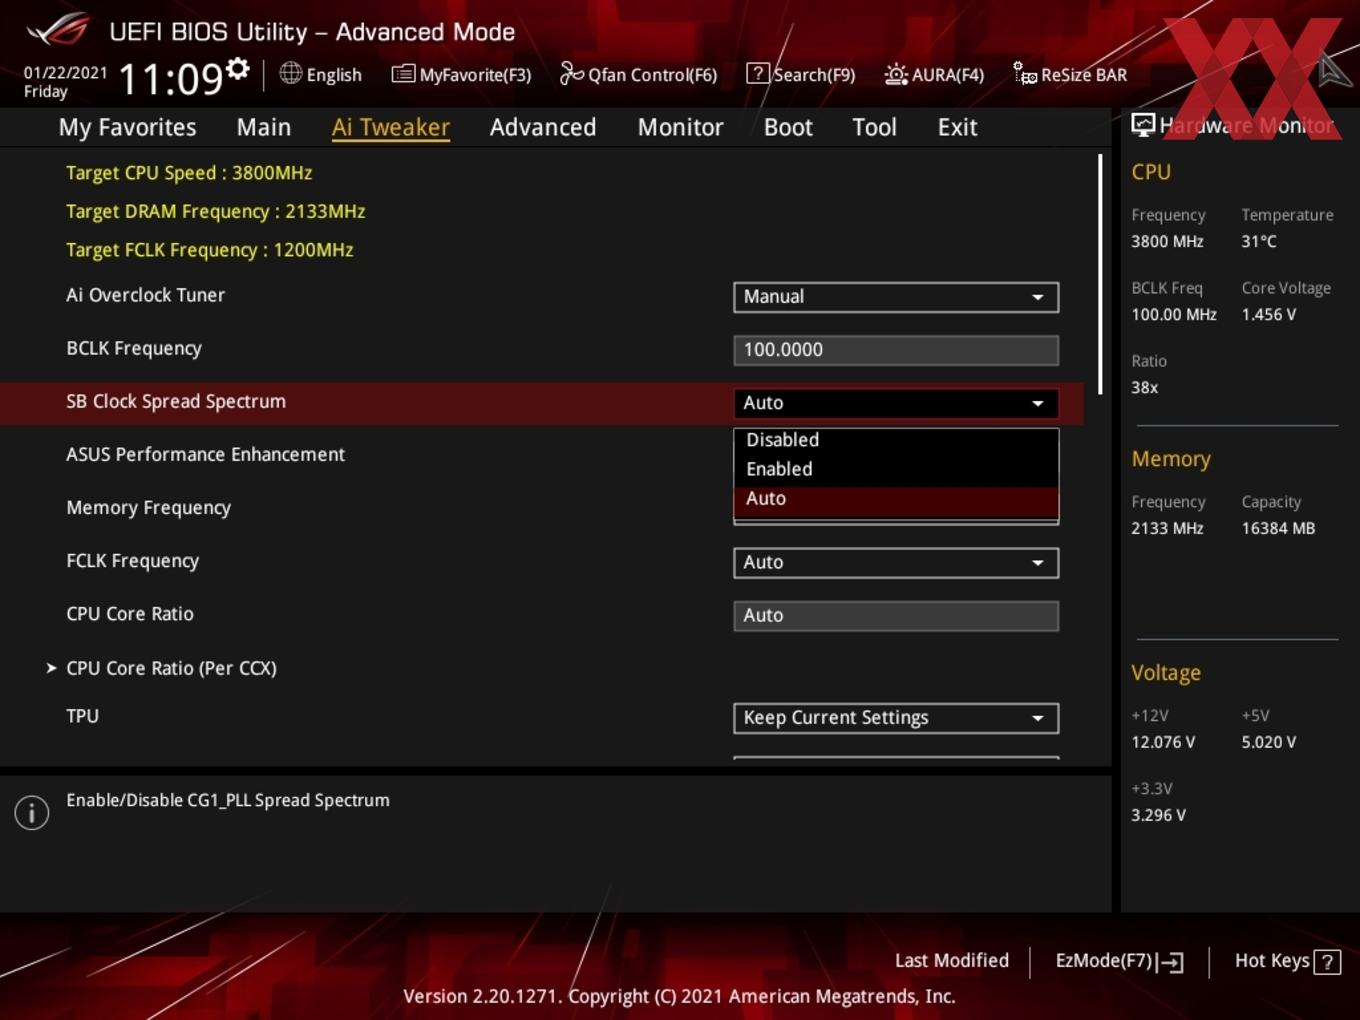Click SB Clock Spread Spectrum Auto dropdown
Viewport: 1360px width, 1020px height.
896,403
